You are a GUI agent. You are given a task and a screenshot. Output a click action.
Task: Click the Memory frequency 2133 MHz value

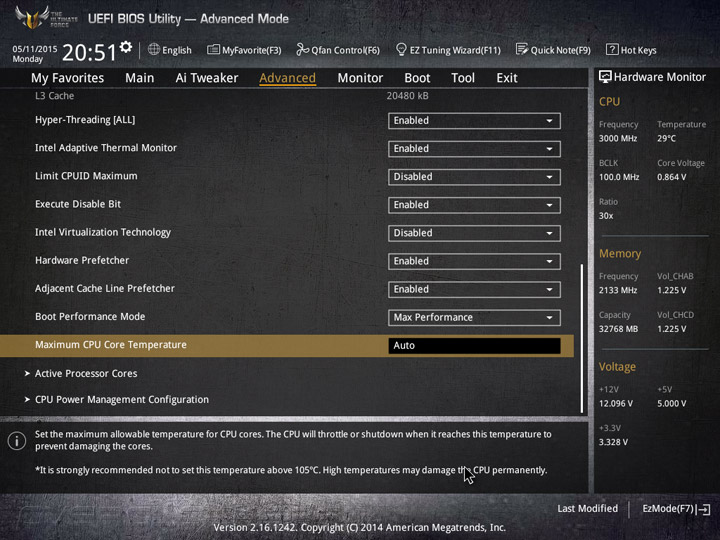tap(618, 290)
